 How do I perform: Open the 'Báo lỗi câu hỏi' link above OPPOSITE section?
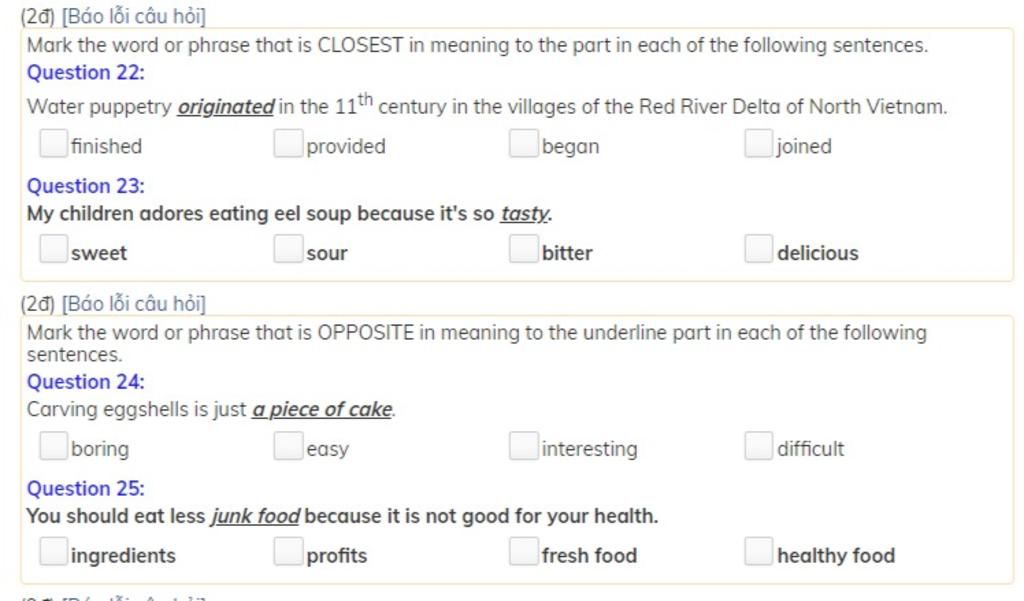[133, 304]
